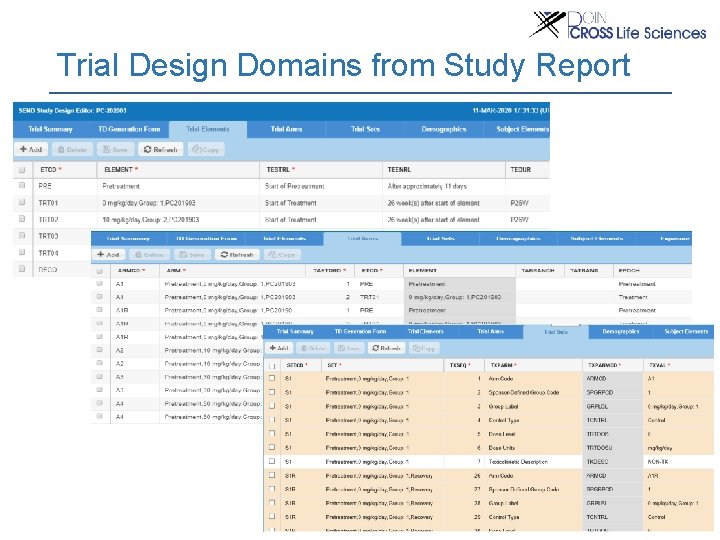720x540 pixels.
Task: Open TD Generation Form tab in back window
Action: point(129,129)
